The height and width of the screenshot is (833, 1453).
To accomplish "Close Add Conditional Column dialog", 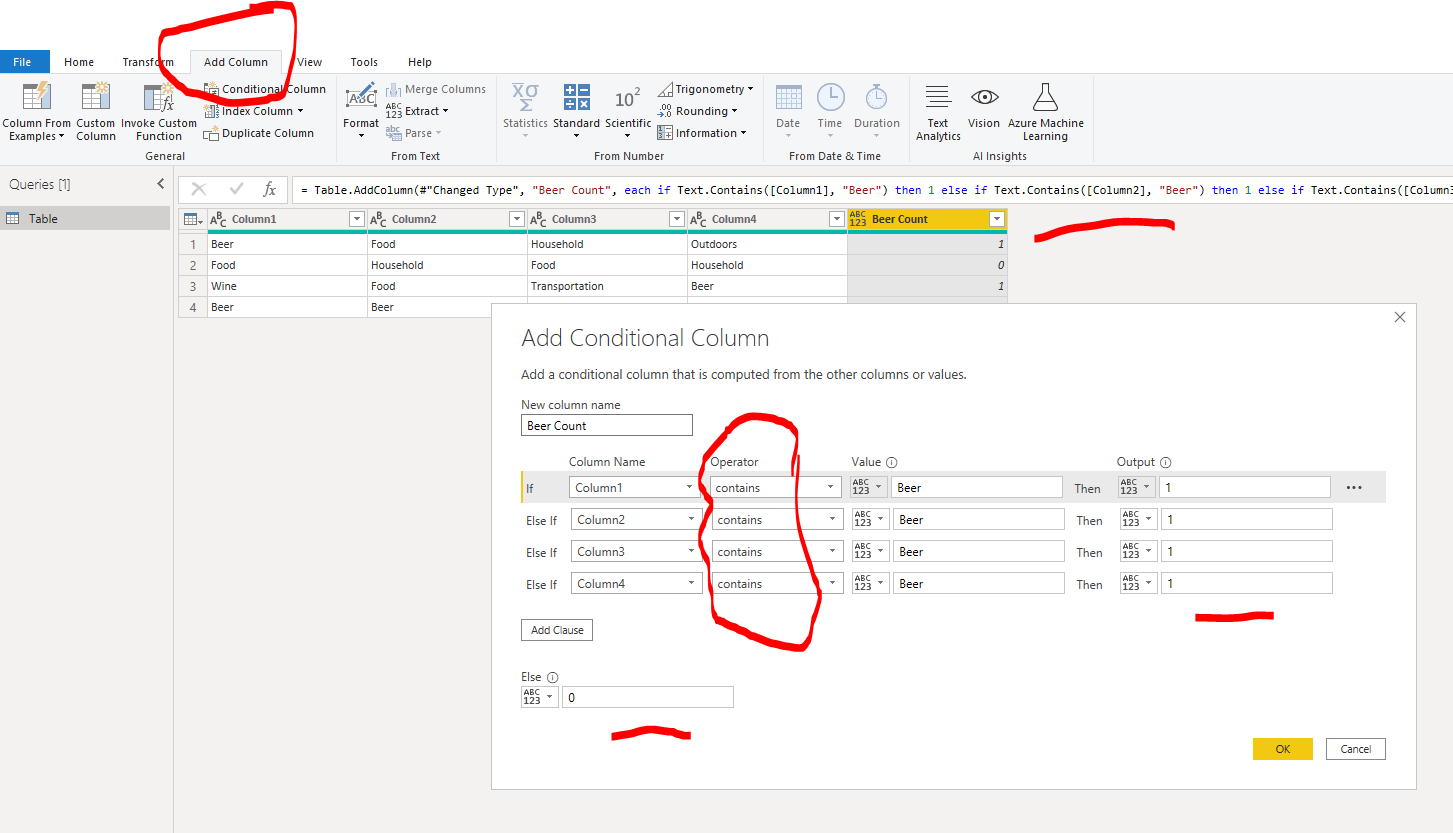I will tap(1399, 317).
